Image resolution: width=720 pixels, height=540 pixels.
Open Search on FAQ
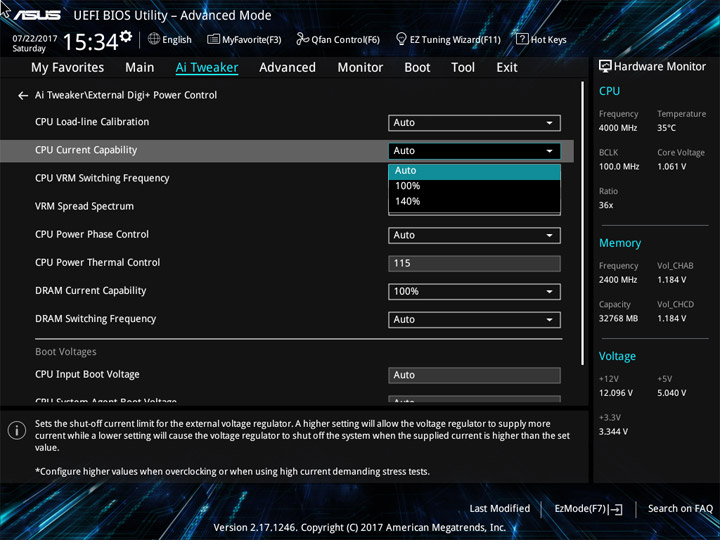pyautogui.click(x=680, y=508)
